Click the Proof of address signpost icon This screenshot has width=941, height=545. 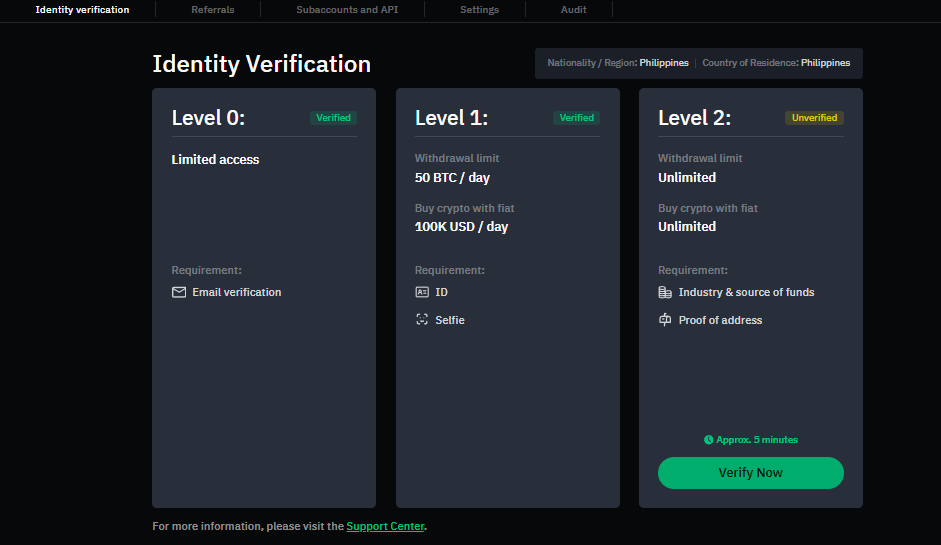(665, 319)
